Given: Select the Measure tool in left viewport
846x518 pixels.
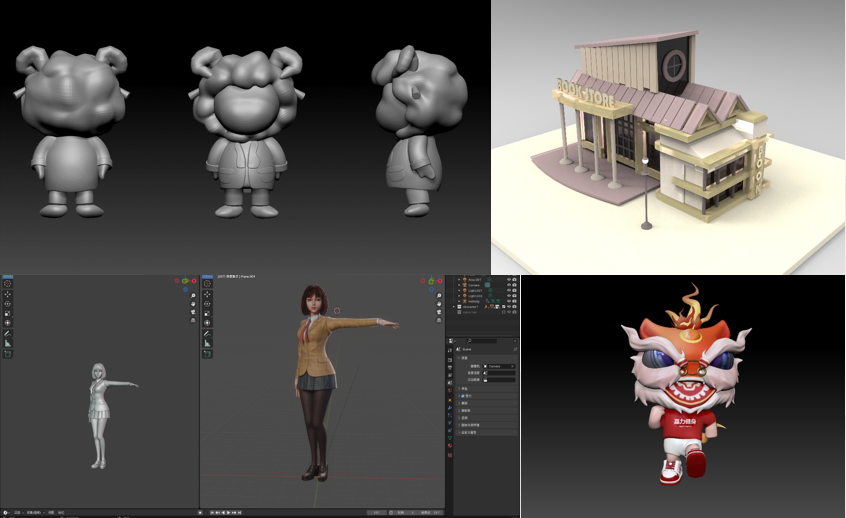Looking at the screenshot, I should (x=8, y=343).
